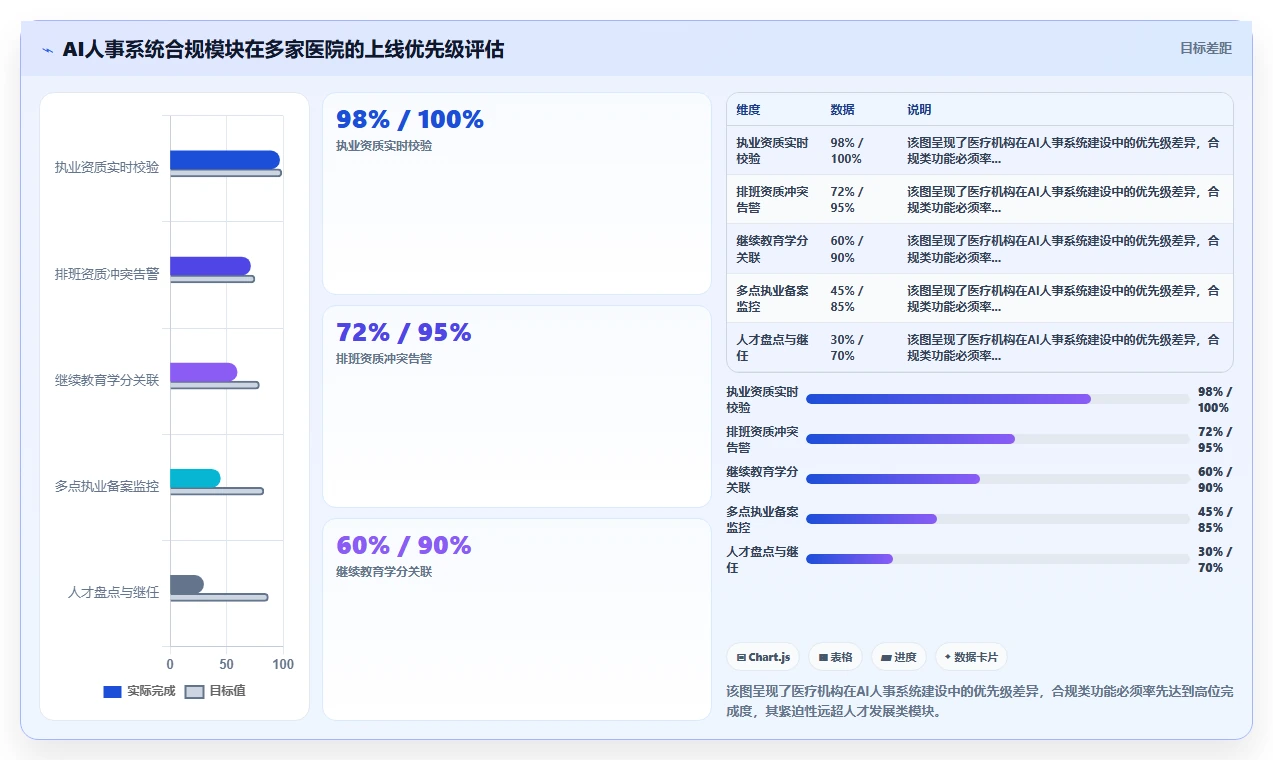This screenshot has height=760, width=1273.
Task: Select the Chart.js chip
Action: (x=763, y=657)
